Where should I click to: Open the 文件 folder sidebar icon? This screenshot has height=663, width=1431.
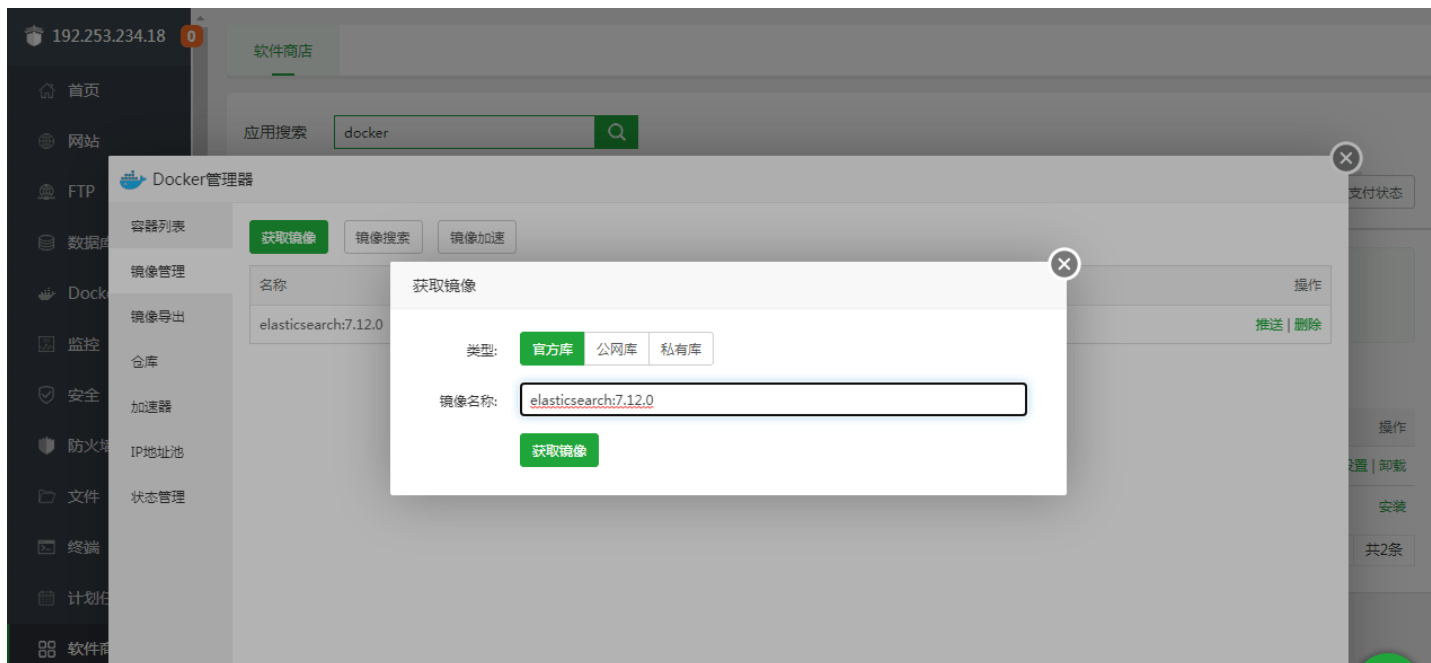pos(46,496)
